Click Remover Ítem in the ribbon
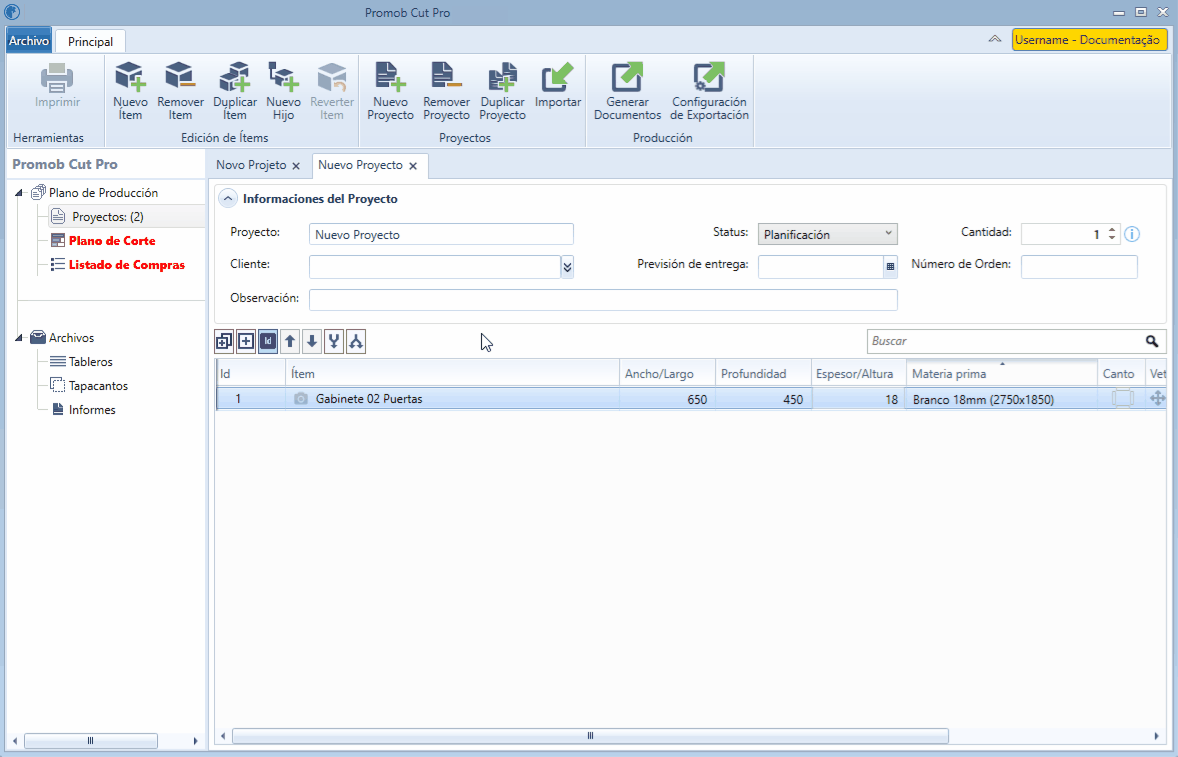 click(x=180, y=91)
